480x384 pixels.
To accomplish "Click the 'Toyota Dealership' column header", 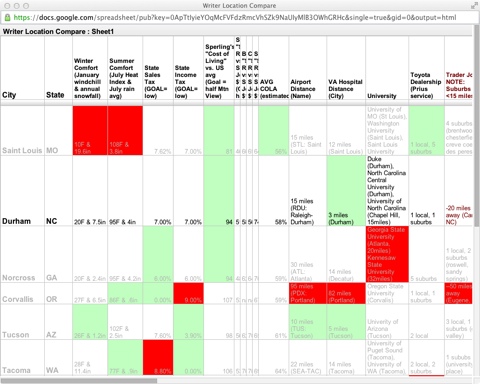I will (427, 68).
